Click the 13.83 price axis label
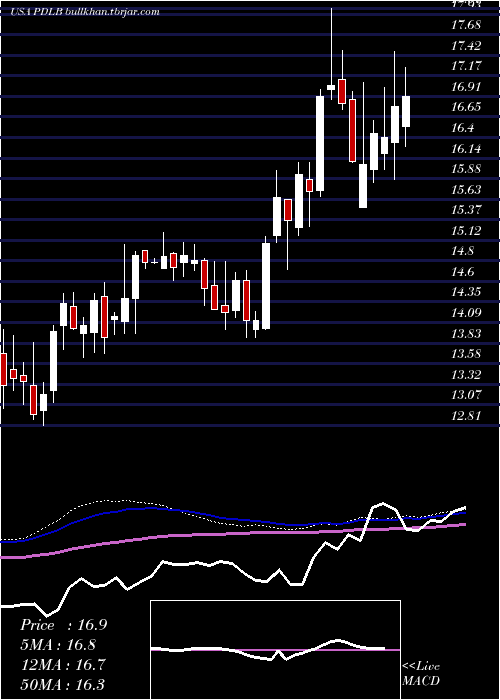 point(466,333)
